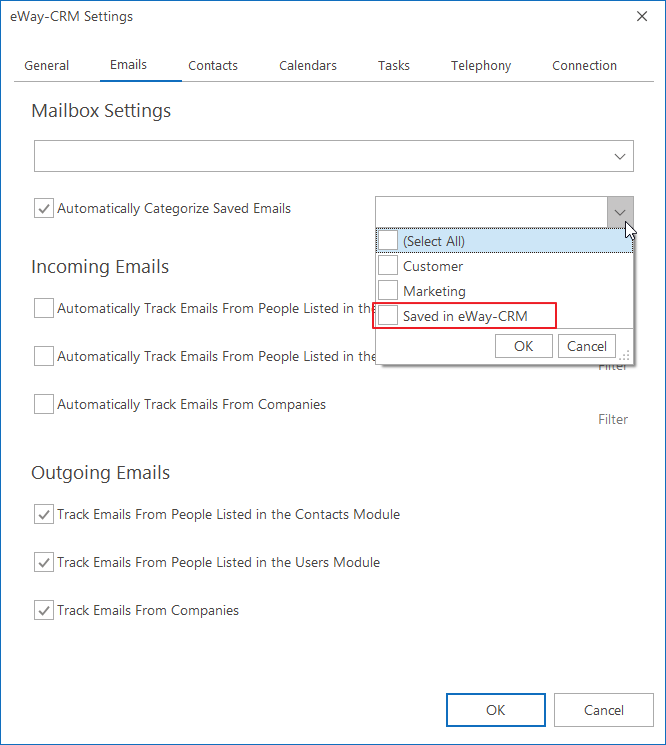Viewport: 666px width, 745px height.
Task: Collapse the category dropdown arrow
Action: pos(620,212)
